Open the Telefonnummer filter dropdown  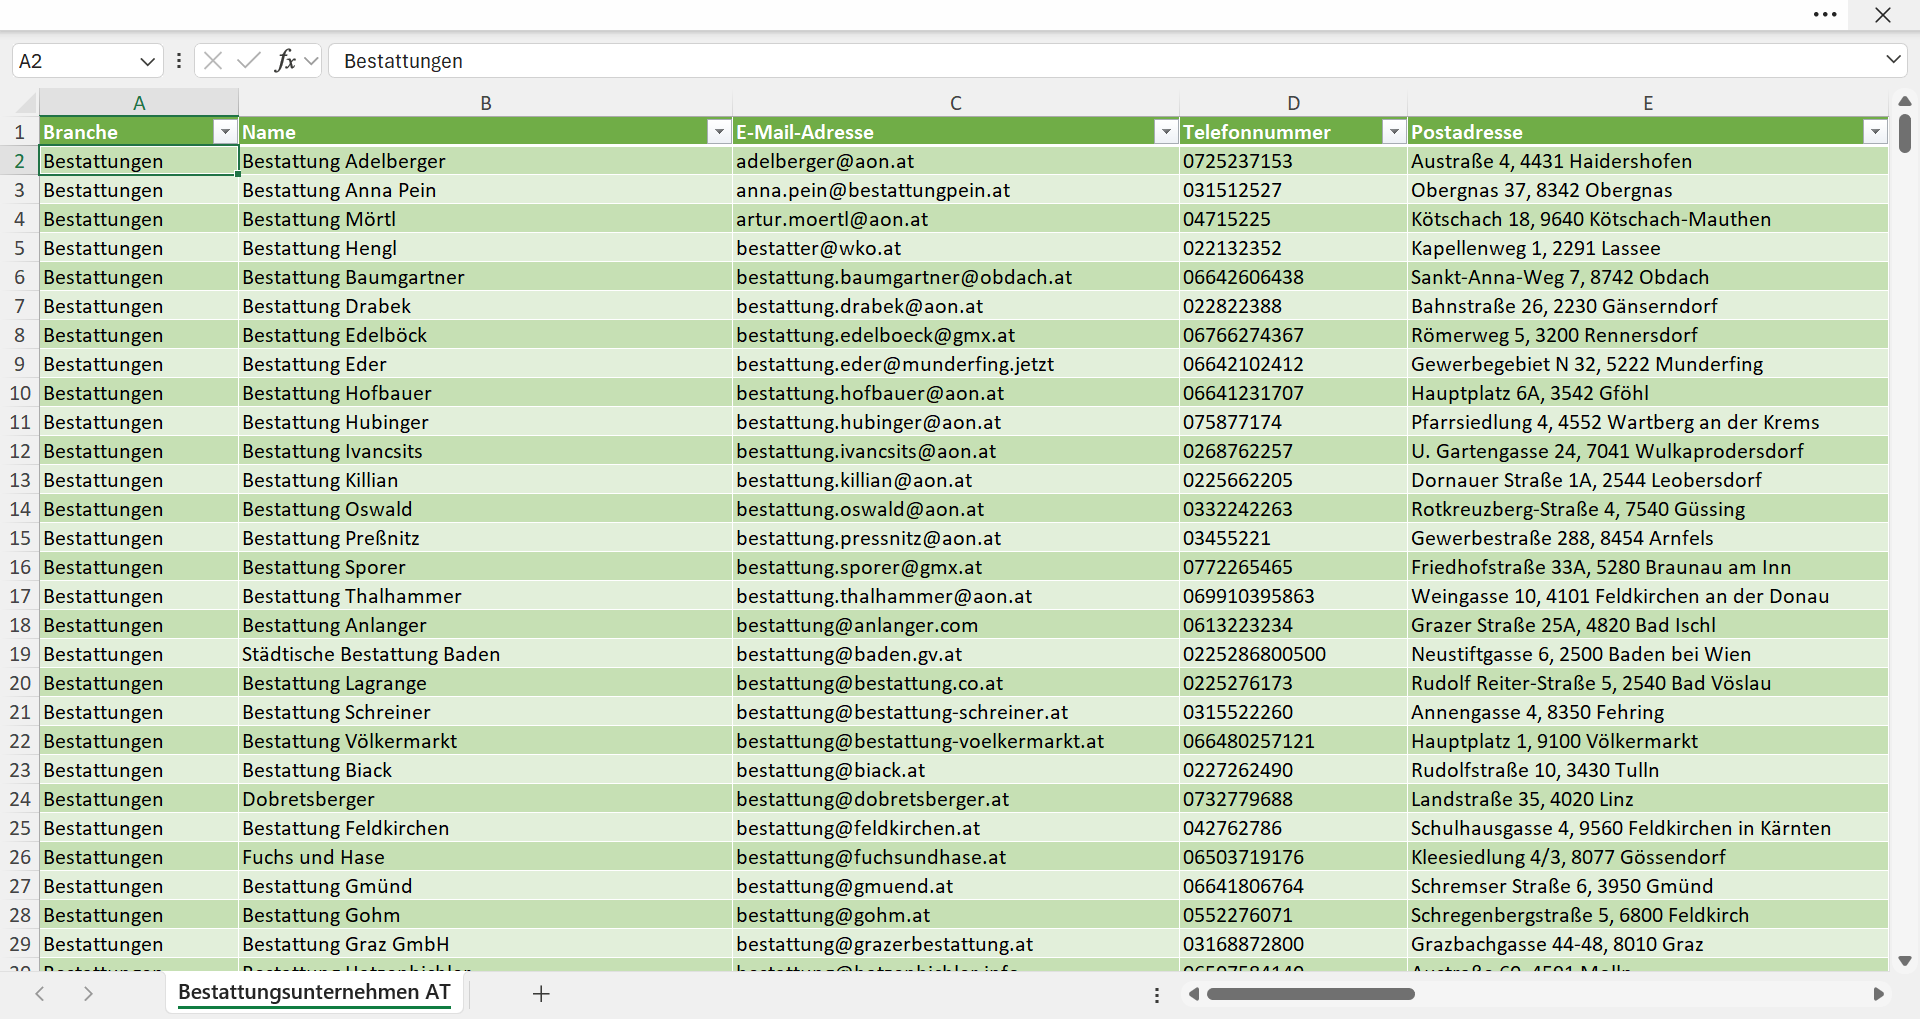pos(1393,132)
